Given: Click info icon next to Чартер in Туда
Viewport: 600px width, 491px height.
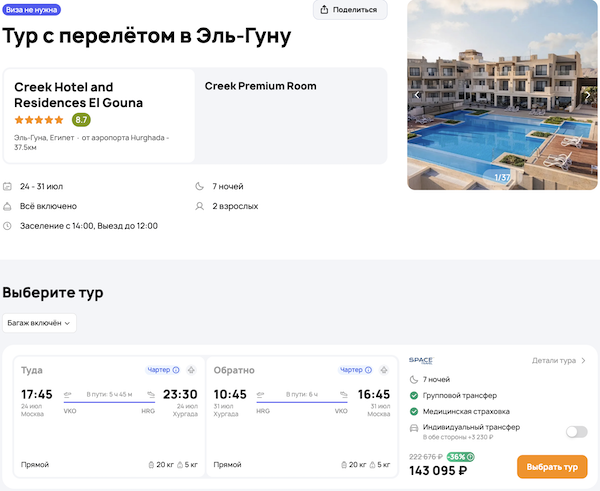Looking at the screenshot, I should point(176,370).
